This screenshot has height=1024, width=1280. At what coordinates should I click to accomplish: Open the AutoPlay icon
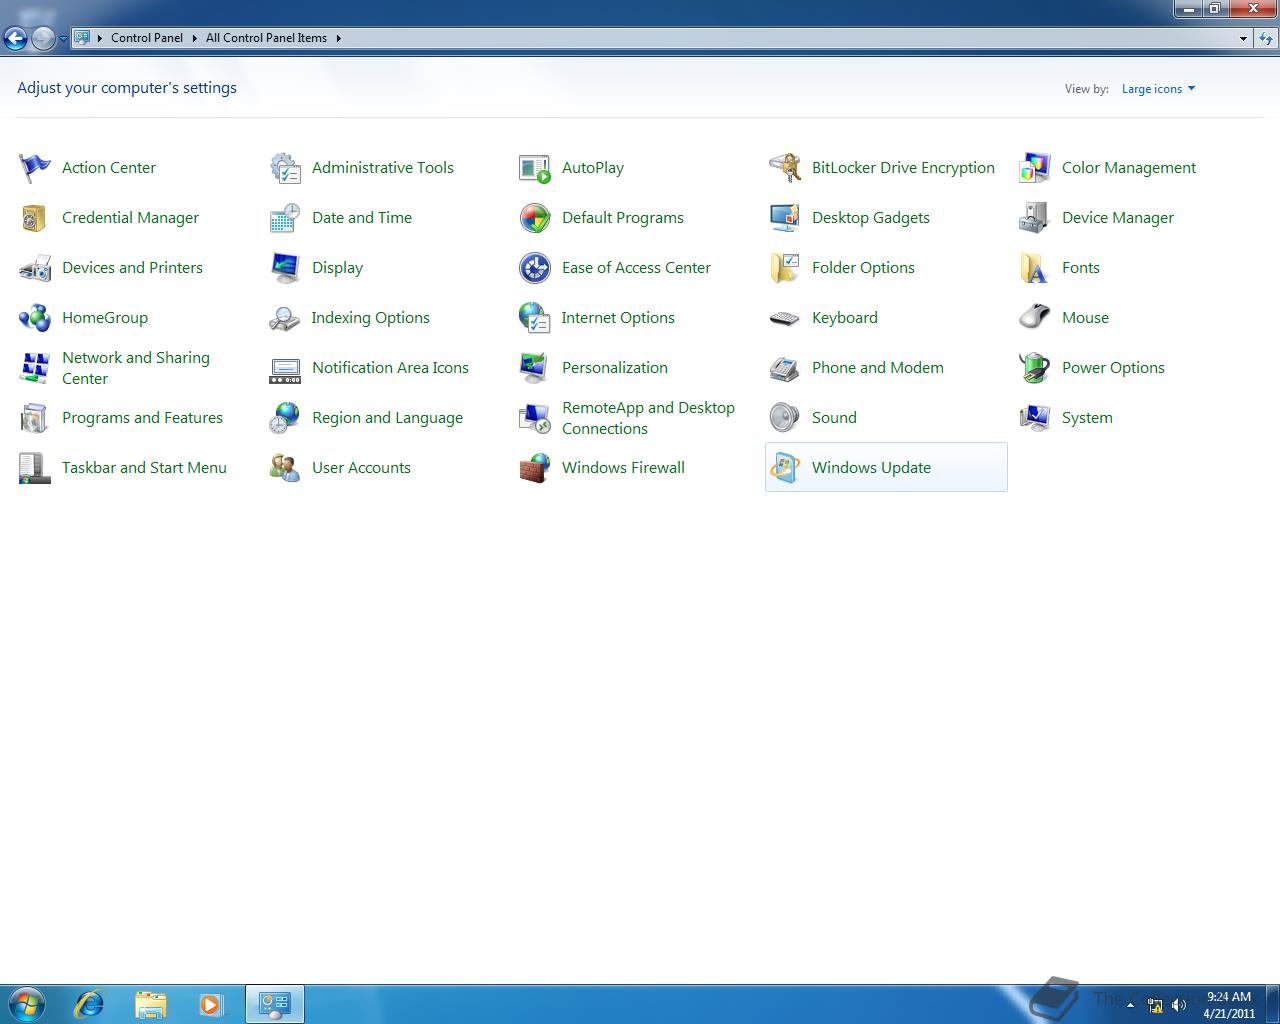pyautogui.click(x=535, y=168)
